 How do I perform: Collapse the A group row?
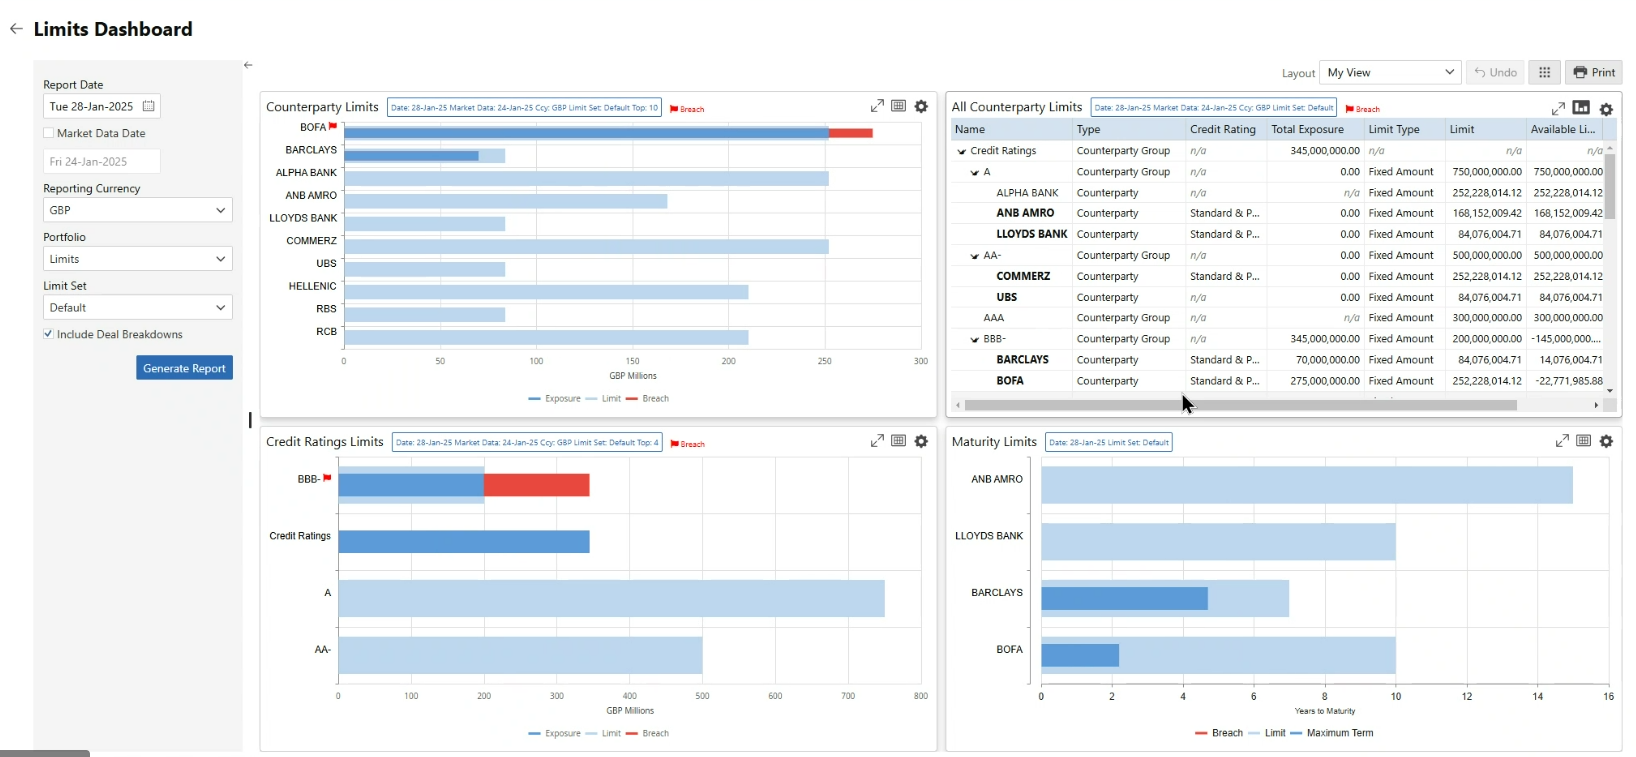pos(975,173)
